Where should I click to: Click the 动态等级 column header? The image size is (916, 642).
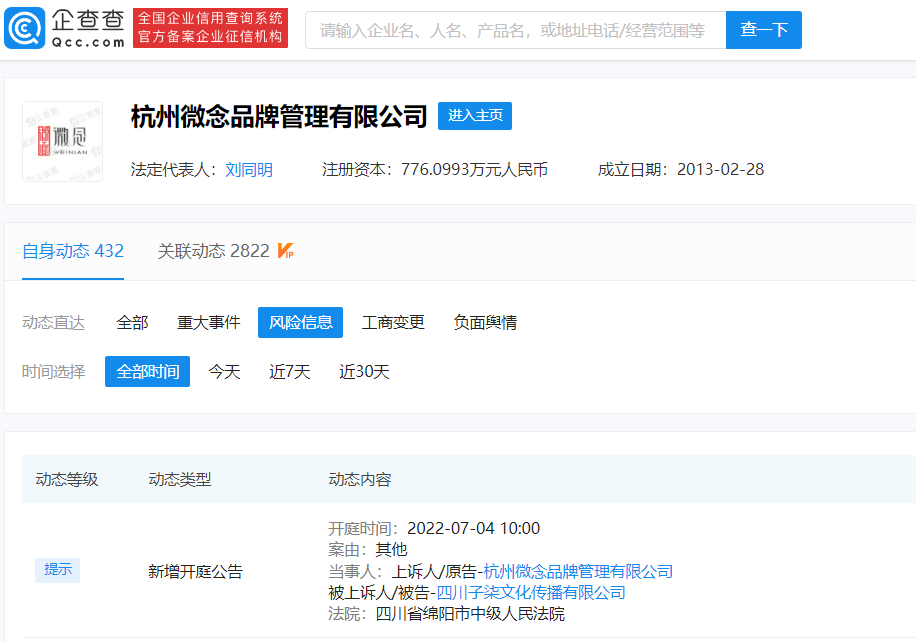pos(67,480)
